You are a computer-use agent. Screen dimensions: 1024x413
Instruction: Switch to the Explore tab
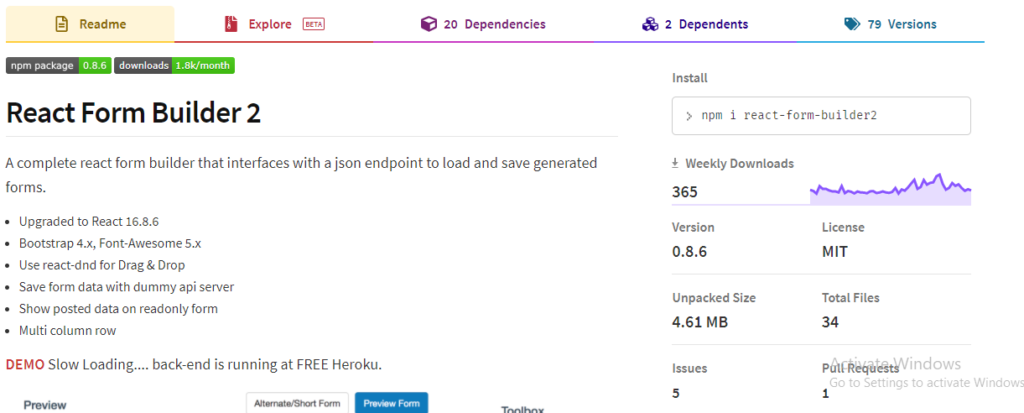pyautogui.click(x=274, y=24)
